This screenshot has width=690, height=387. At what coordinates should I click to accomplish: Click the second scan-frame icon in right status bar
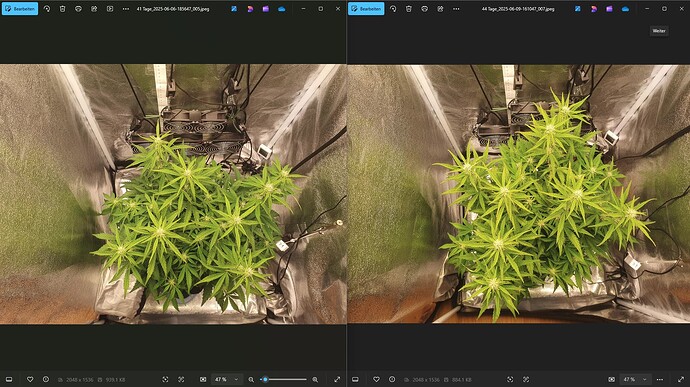coord(526,379)
